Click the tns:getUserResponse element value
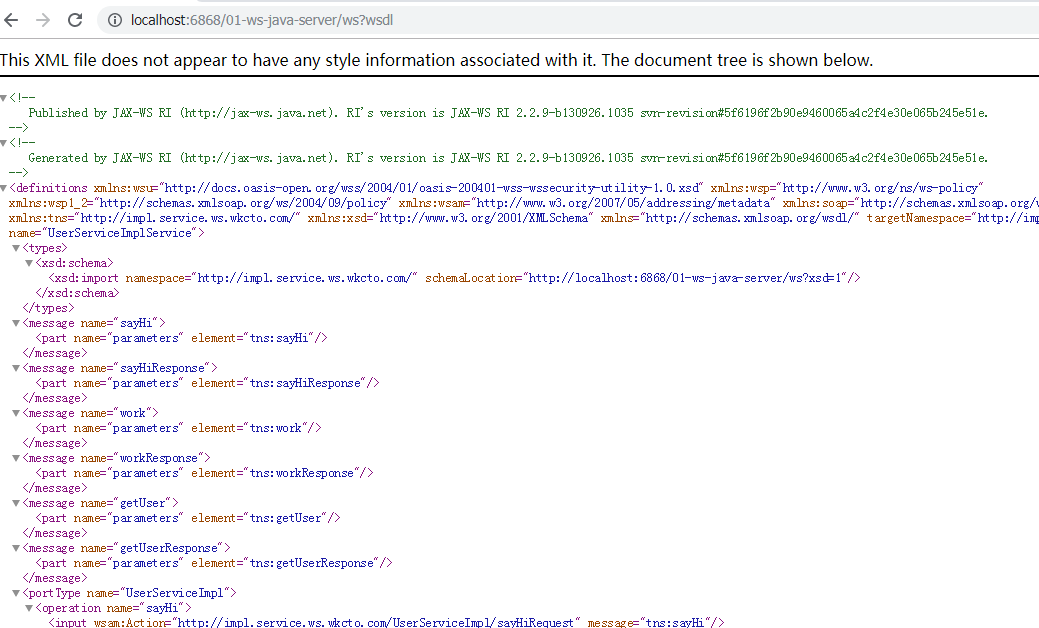 click(x=311, y=564)
